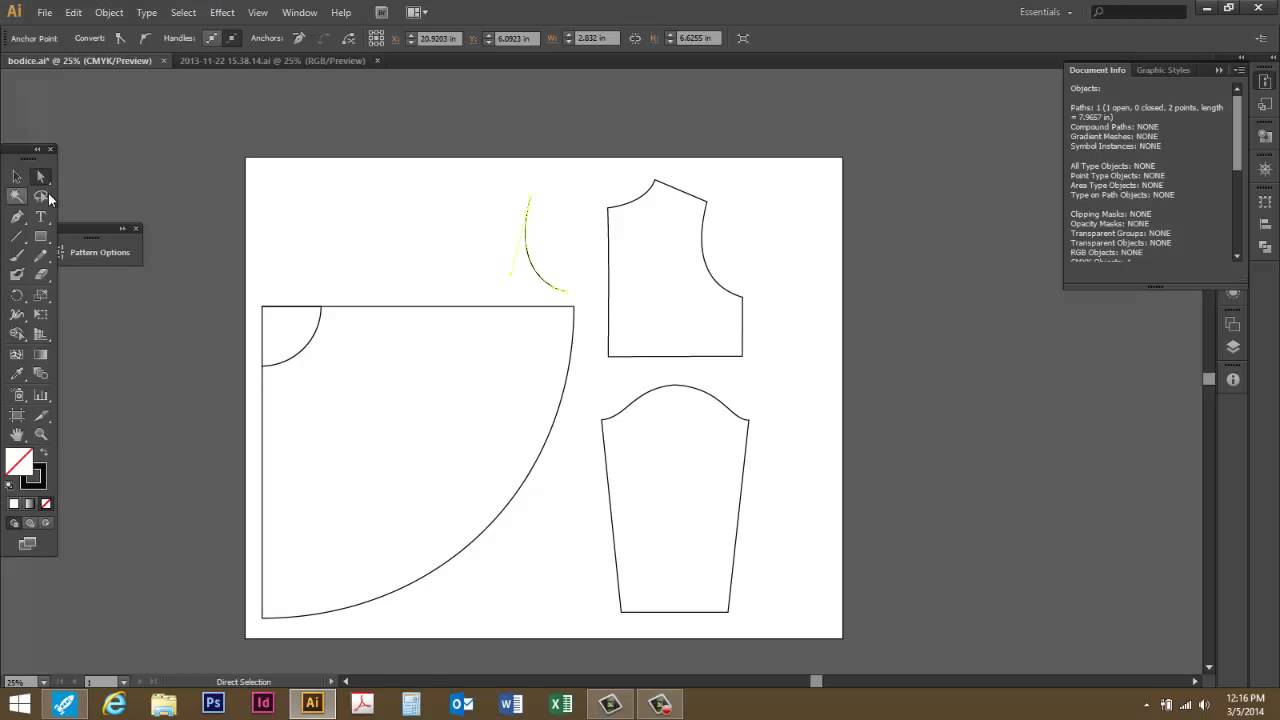Image resolution: width=1280 pixels, height=720 pixels.
Task: Set the Color fill mode button
Action: (14, 504)
